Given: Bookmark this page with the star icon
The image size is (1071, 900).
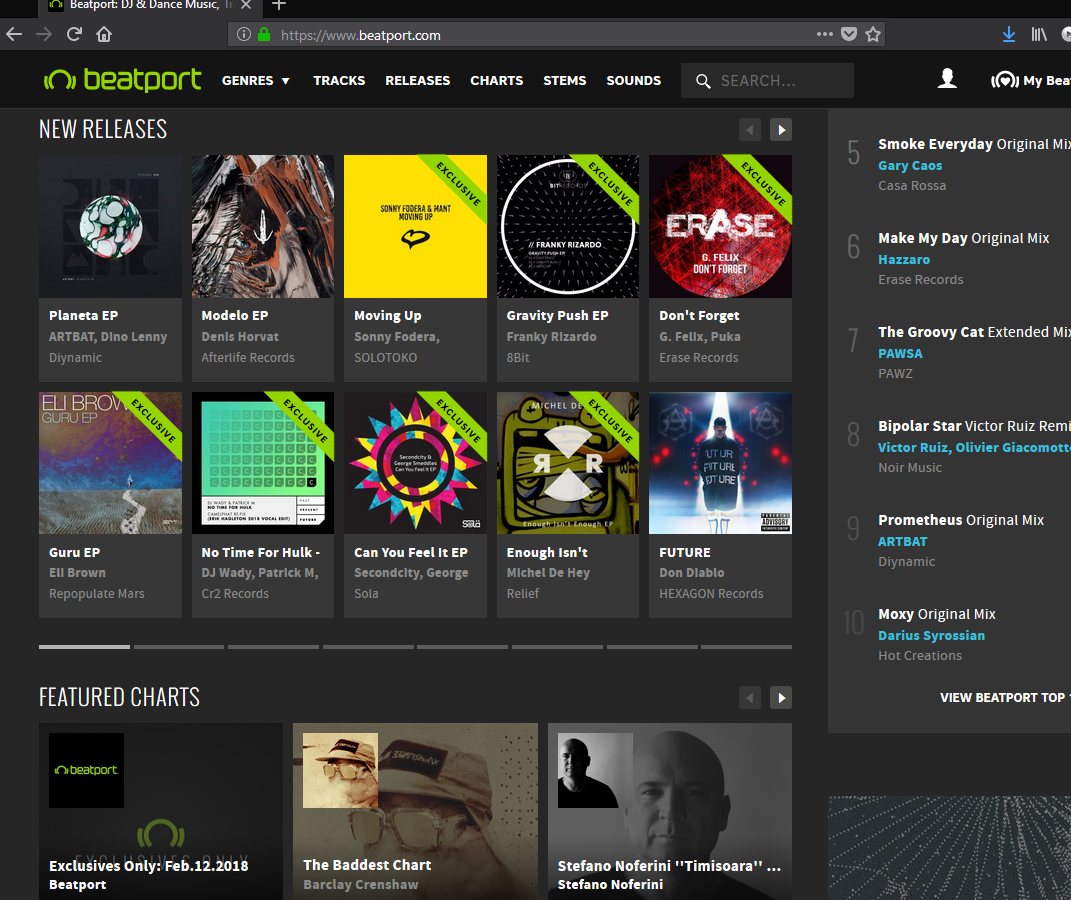Looking at the screenshot, I should (x=873, y=34).
